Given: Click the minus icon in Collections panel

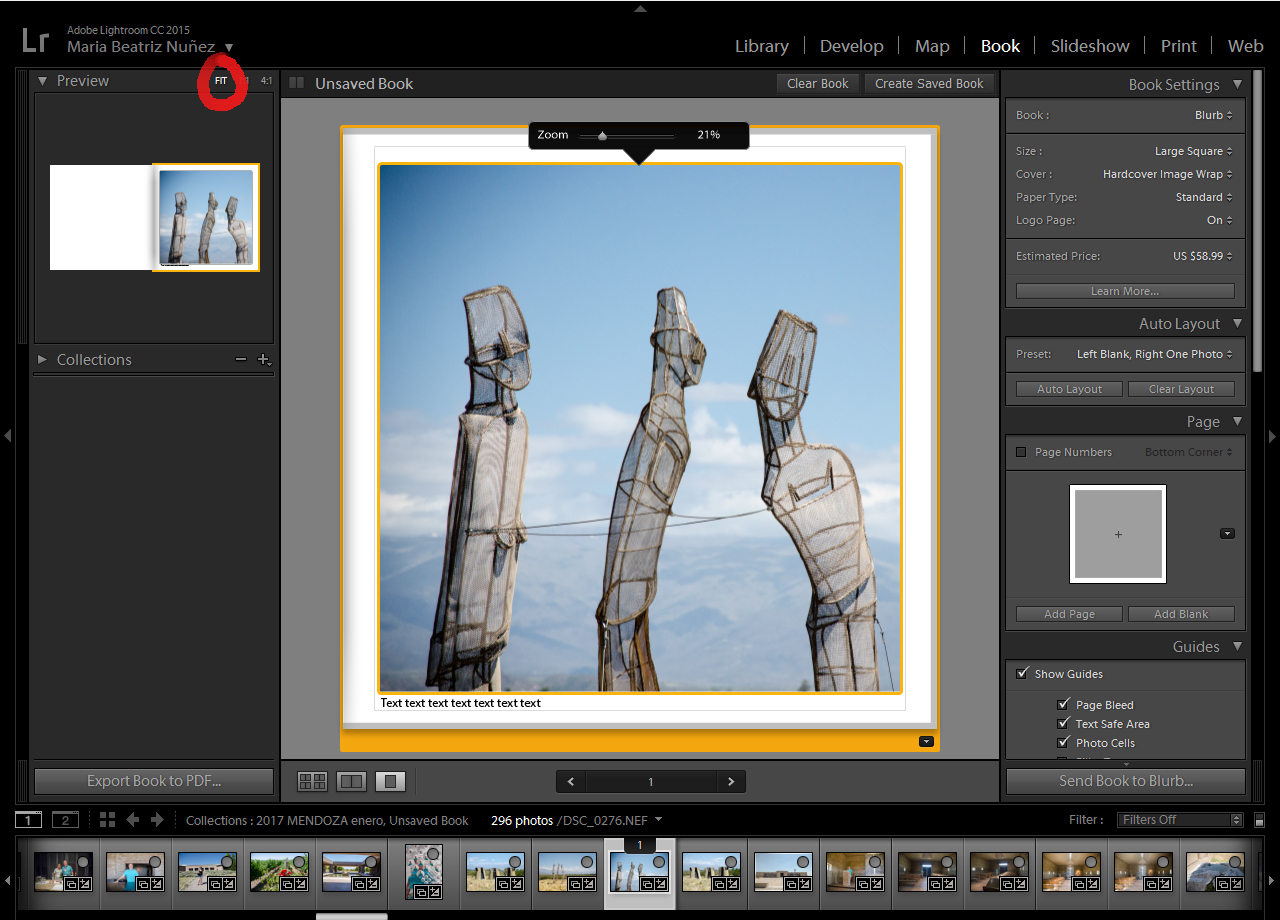Looking at the screenshot, I should pyautogui.click(x=241, y=360).
